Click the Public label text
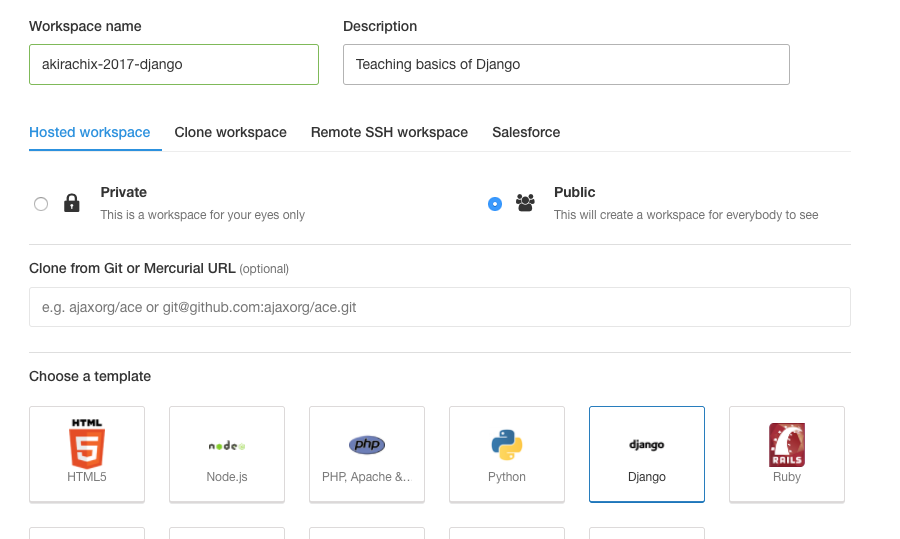The height and width of the screenshot is (539, 900). tap(575, 192)
